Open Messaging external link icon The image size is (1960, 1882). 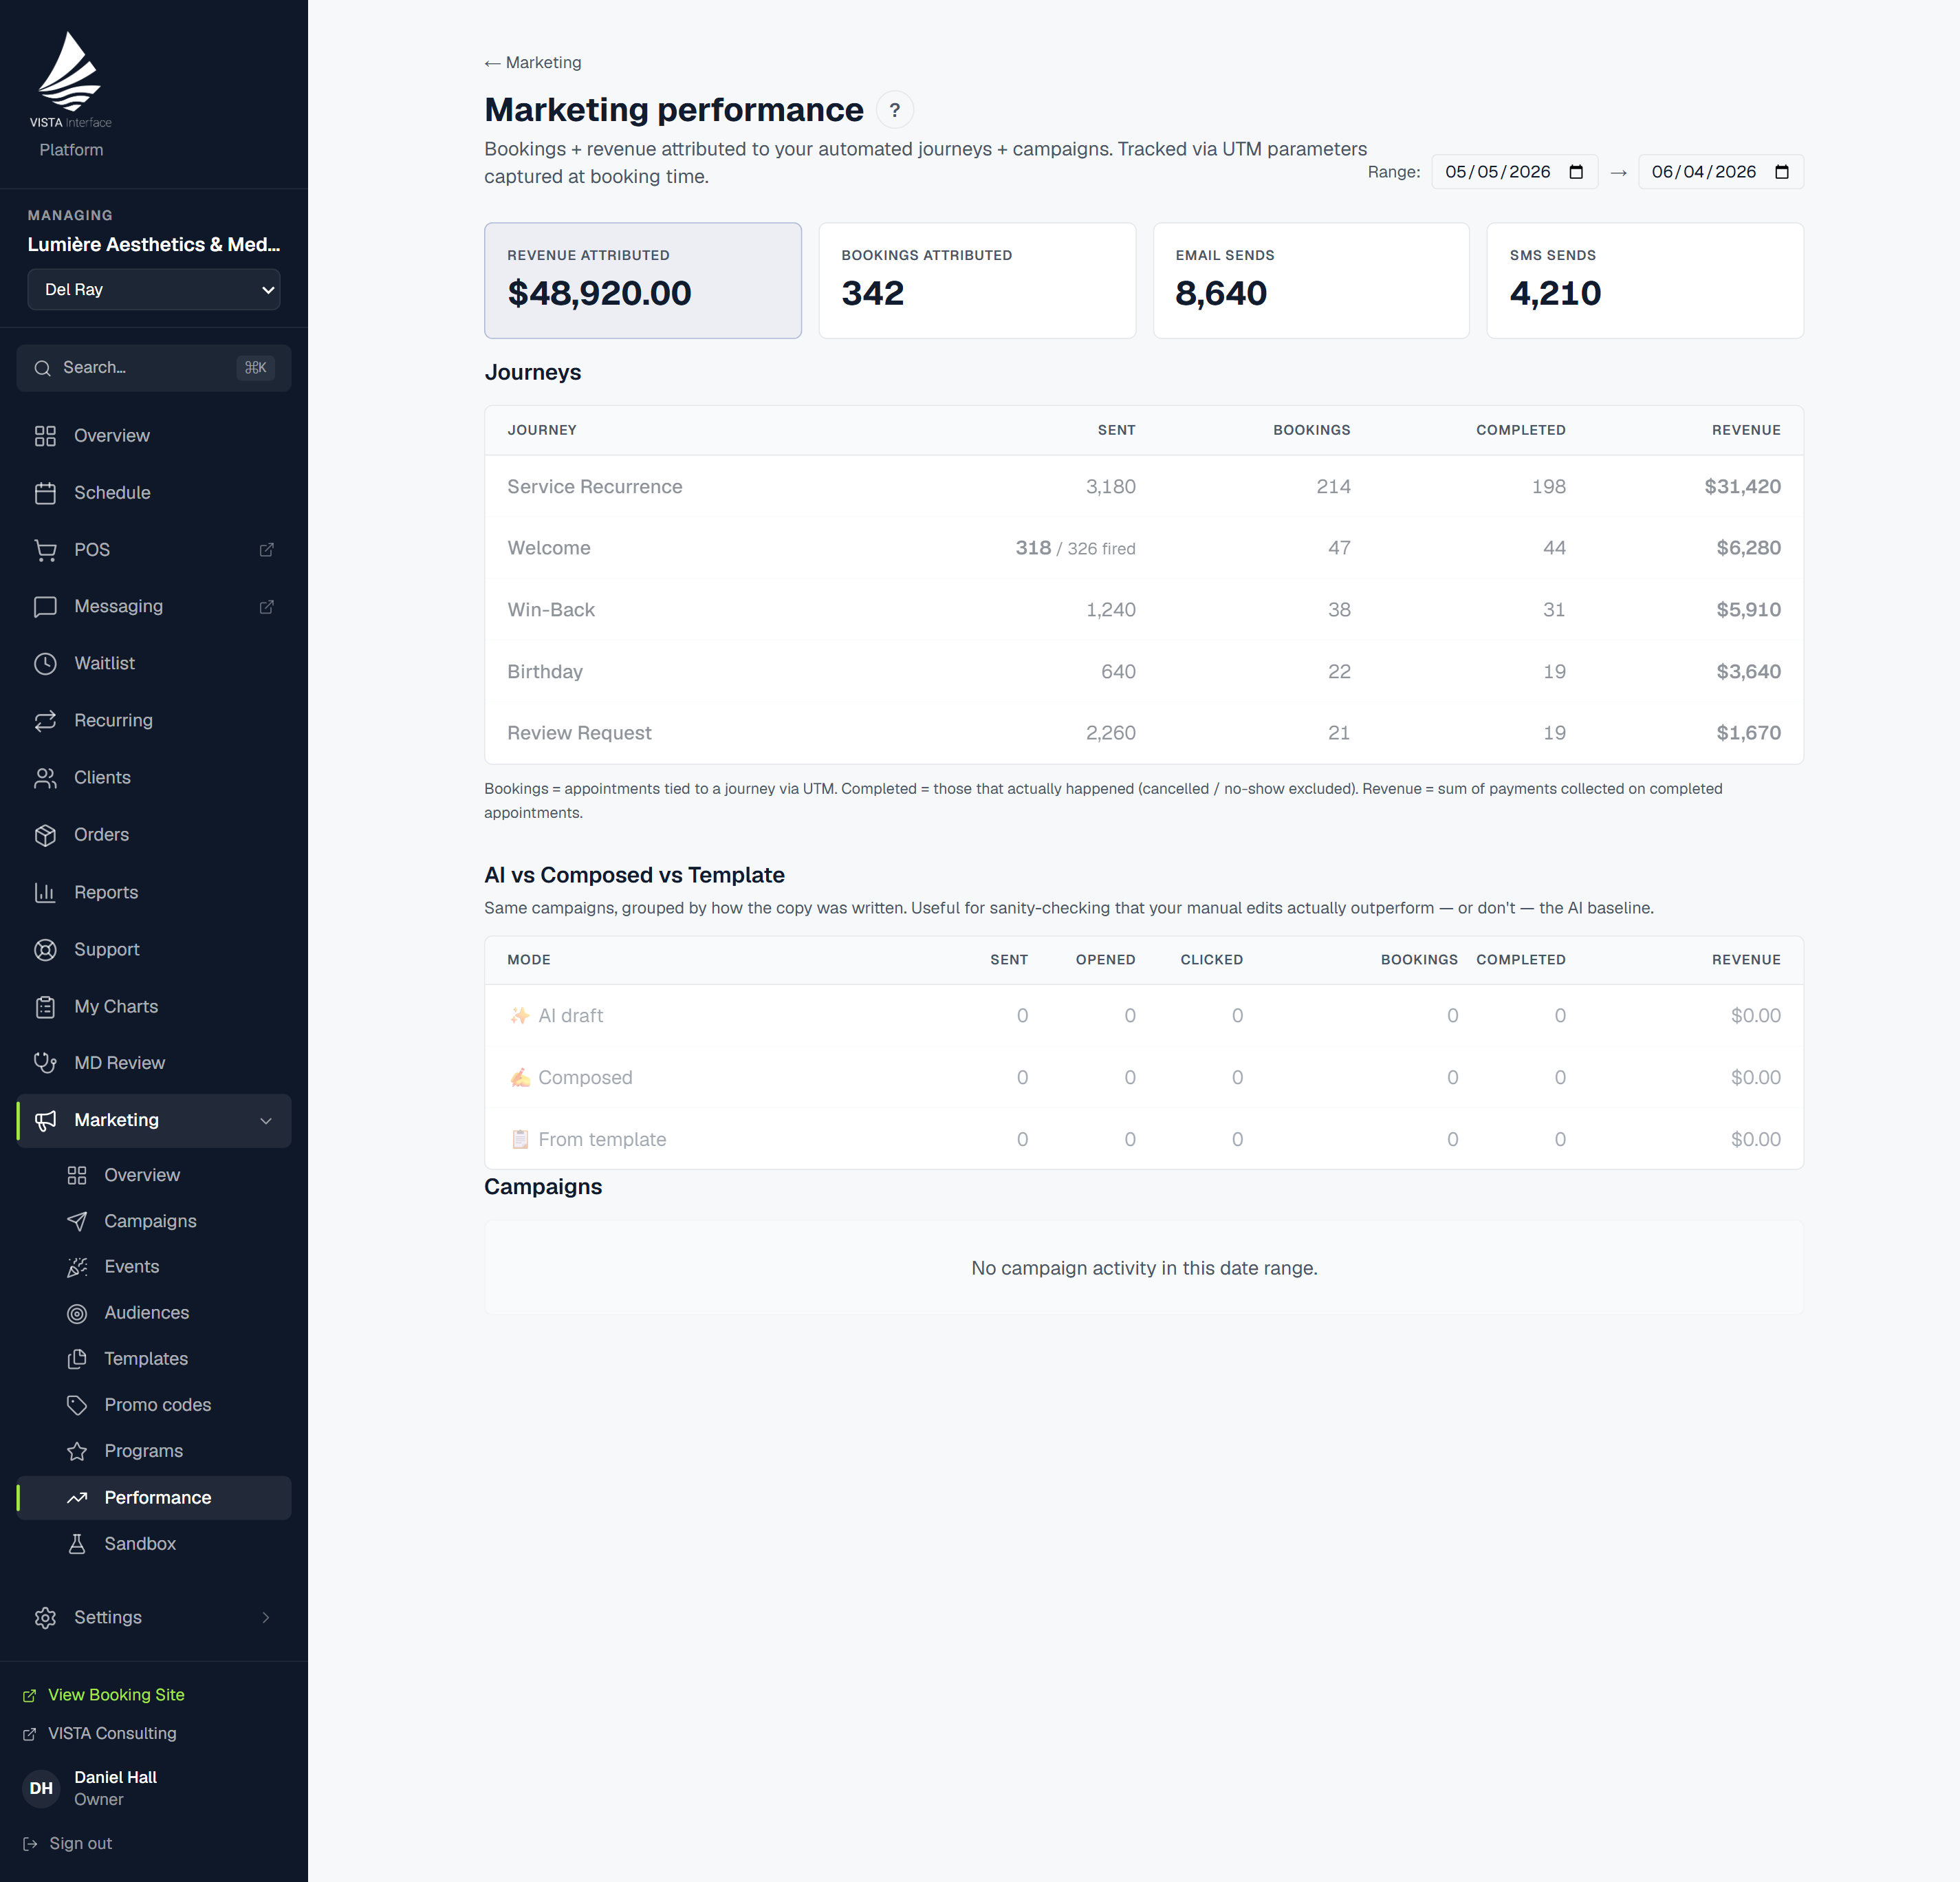[x=266, y=607]
